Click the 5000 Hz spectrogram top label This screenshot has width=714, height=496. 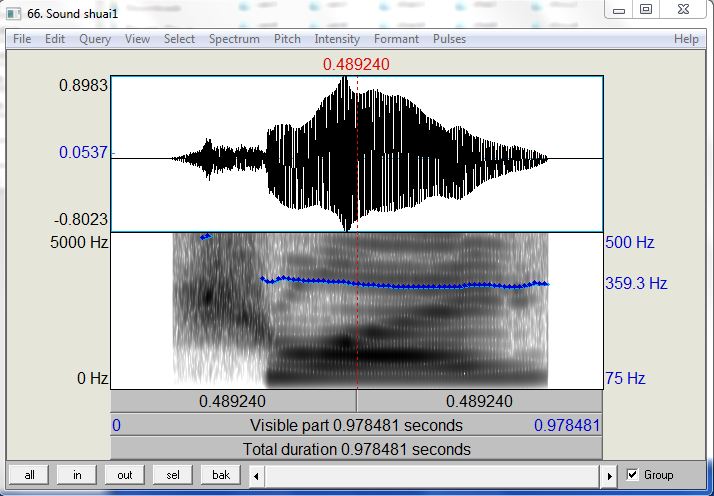click(x=79, y=242)
